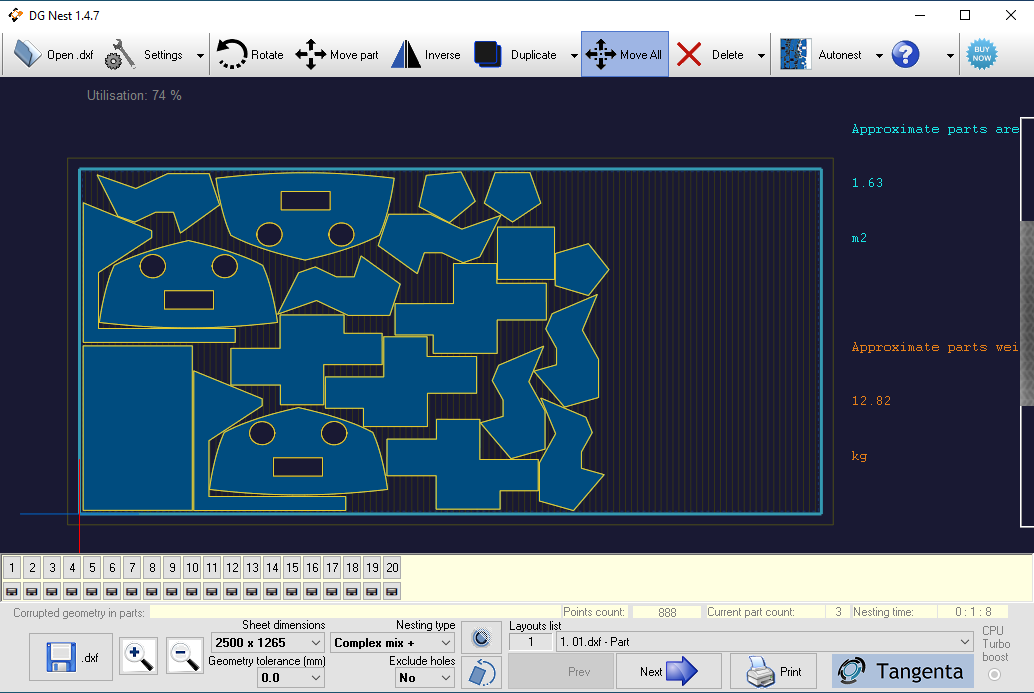Switch to sheet tab 5

coord(91,567)
